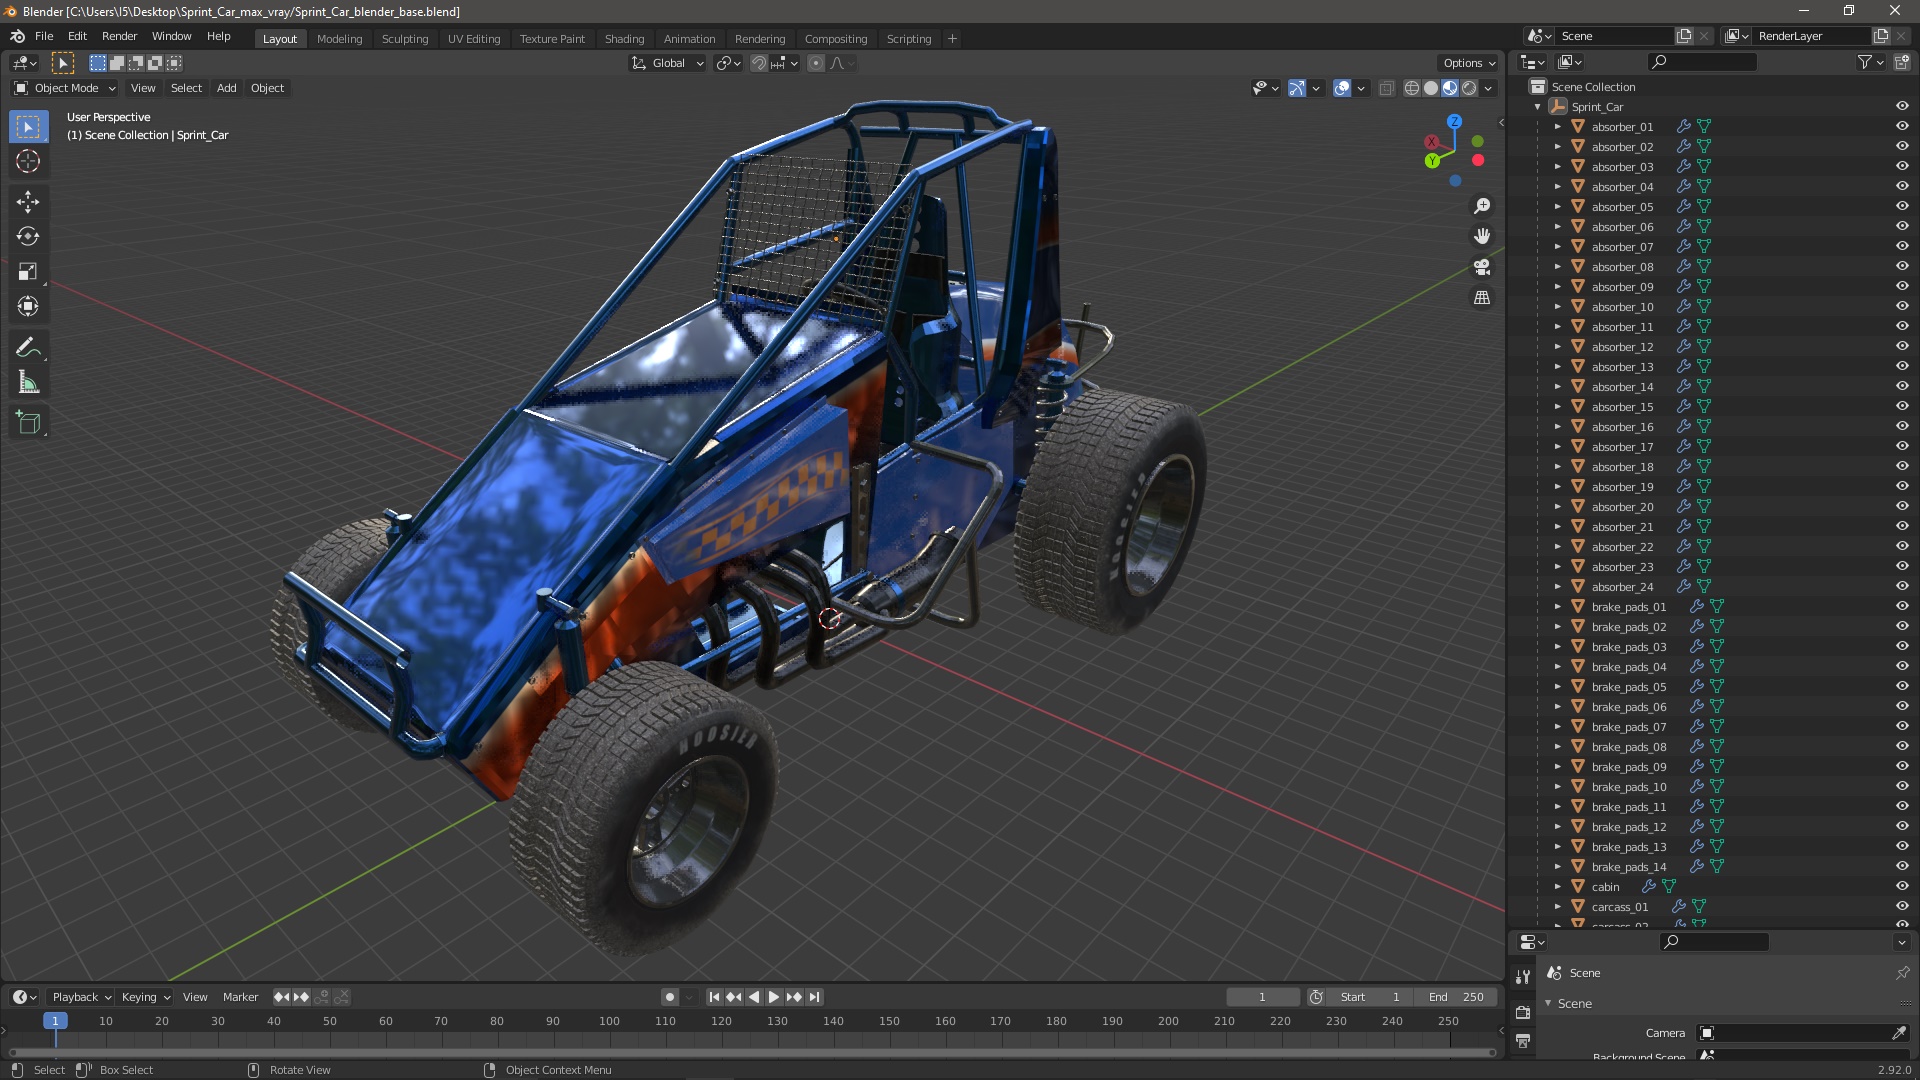Click the Camera field eyedropper
This screenshot has height=1080, width=1920.
coord(1899,1033)
